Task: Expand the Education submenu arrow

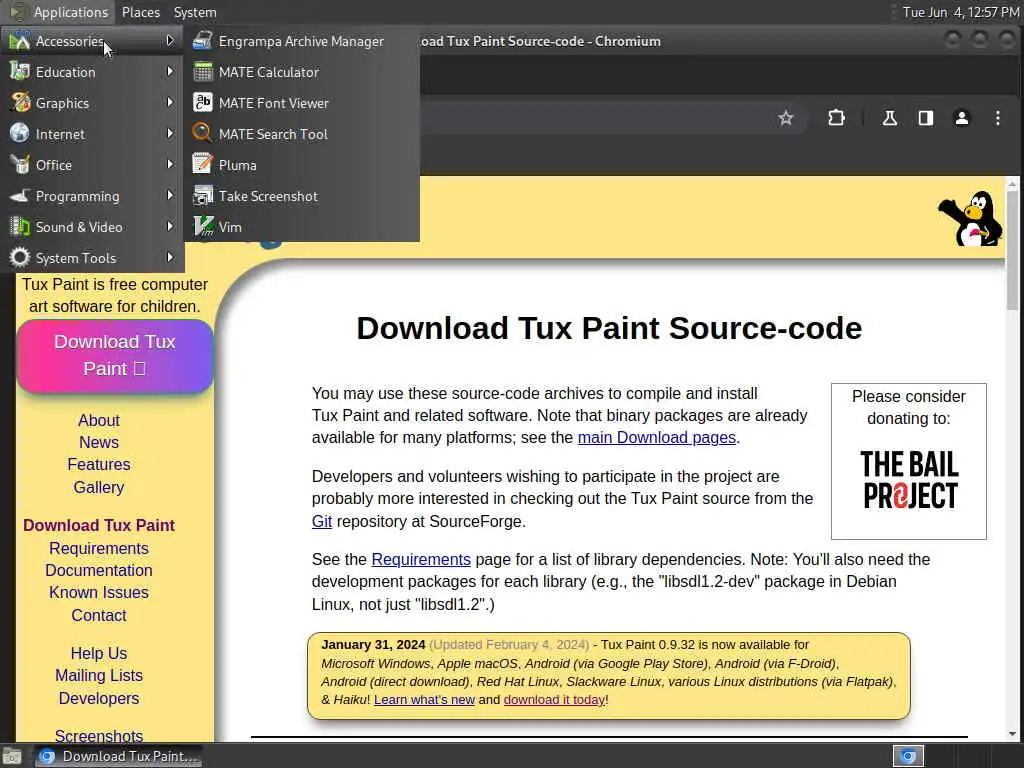Action: point(170,71)
